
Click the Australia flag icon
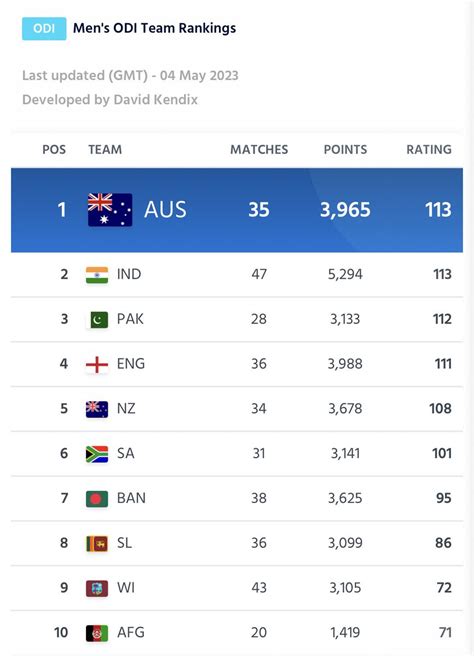point(110,210)
